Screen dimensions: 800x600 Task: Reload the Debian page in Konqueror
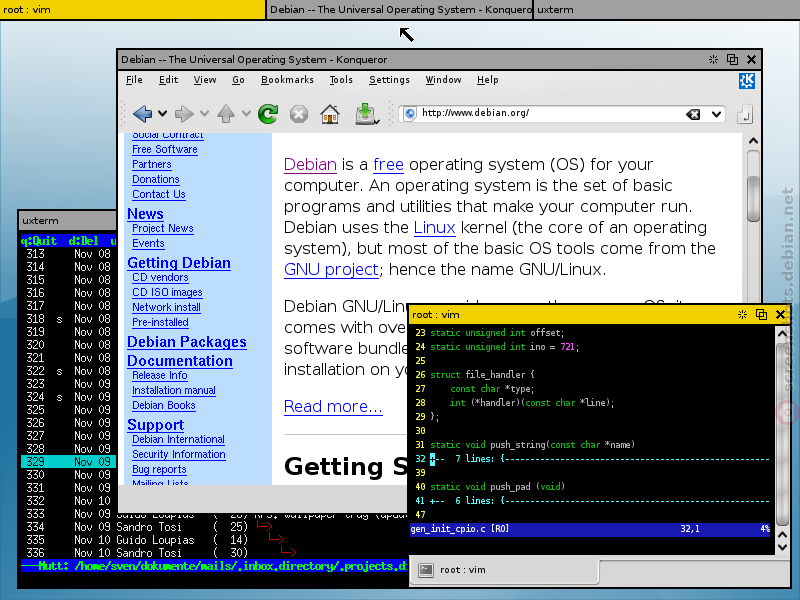(x=268, y=113)
